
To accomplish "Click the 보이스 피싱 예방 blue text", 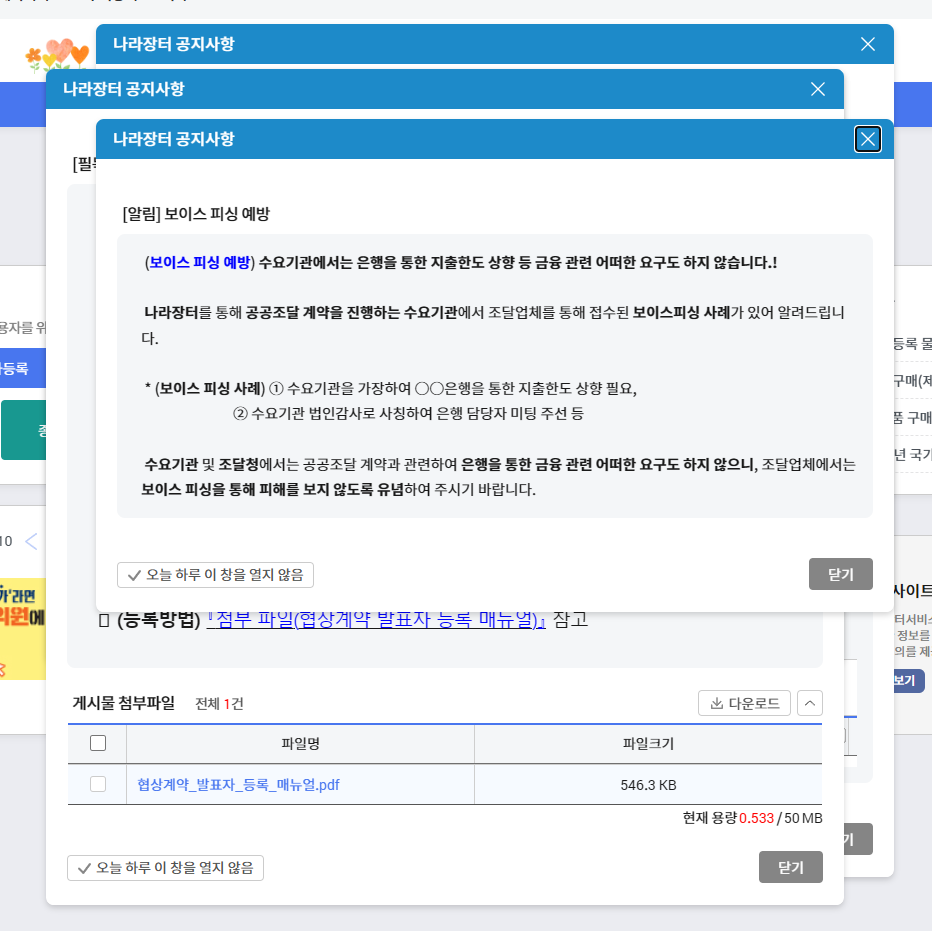I will 200,262.
